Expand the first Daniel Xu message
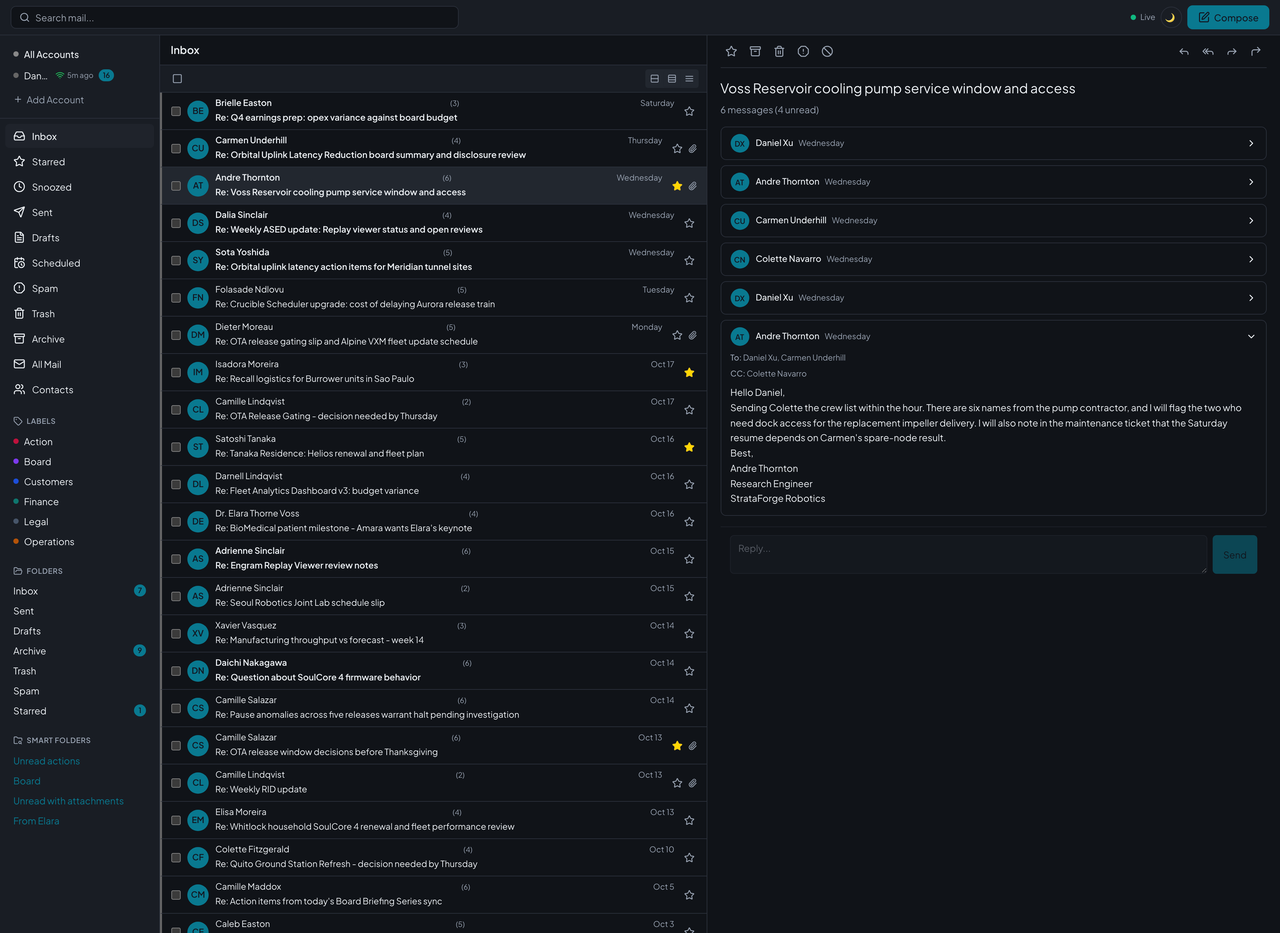This screenshot has height=933, width=1280. pyautogui.click(x=993, y=143)
